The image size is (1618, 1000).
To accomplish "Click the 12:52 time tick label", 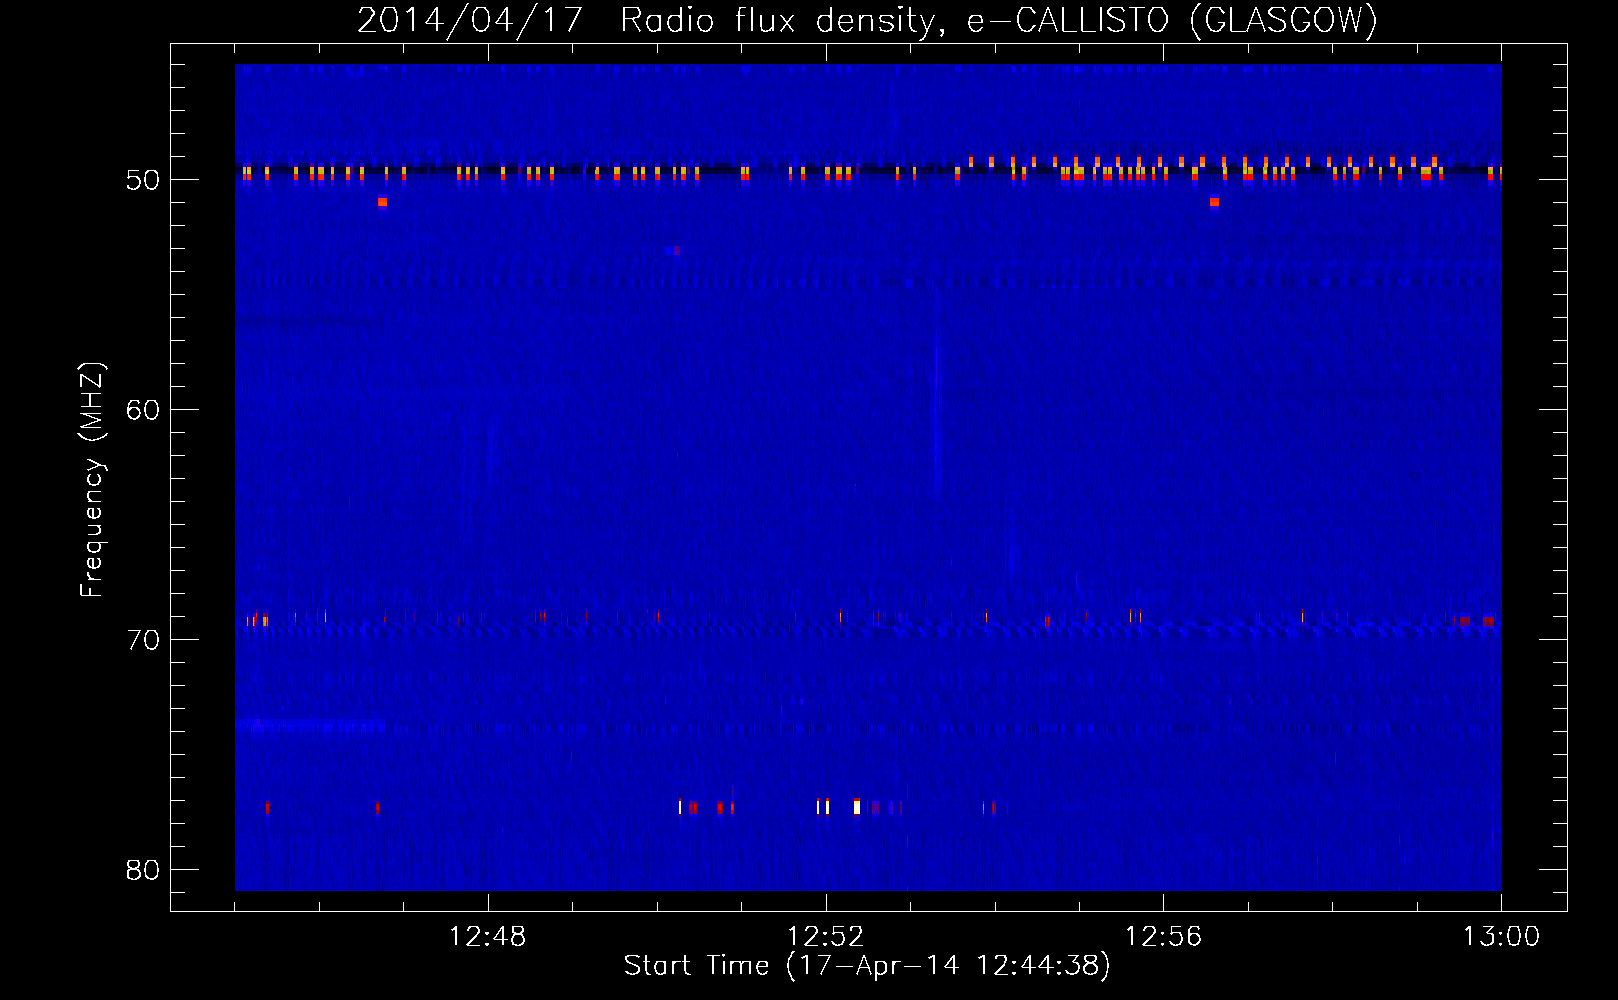I will 825,937.
